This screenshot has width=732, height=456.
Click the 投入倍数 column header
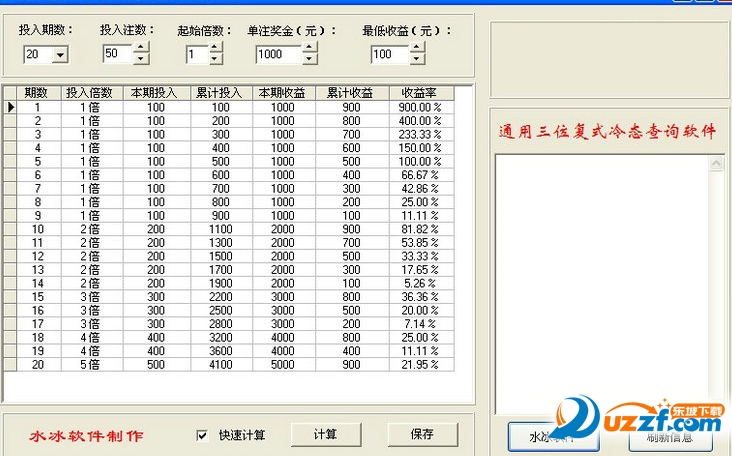click(x=92, y=93)
